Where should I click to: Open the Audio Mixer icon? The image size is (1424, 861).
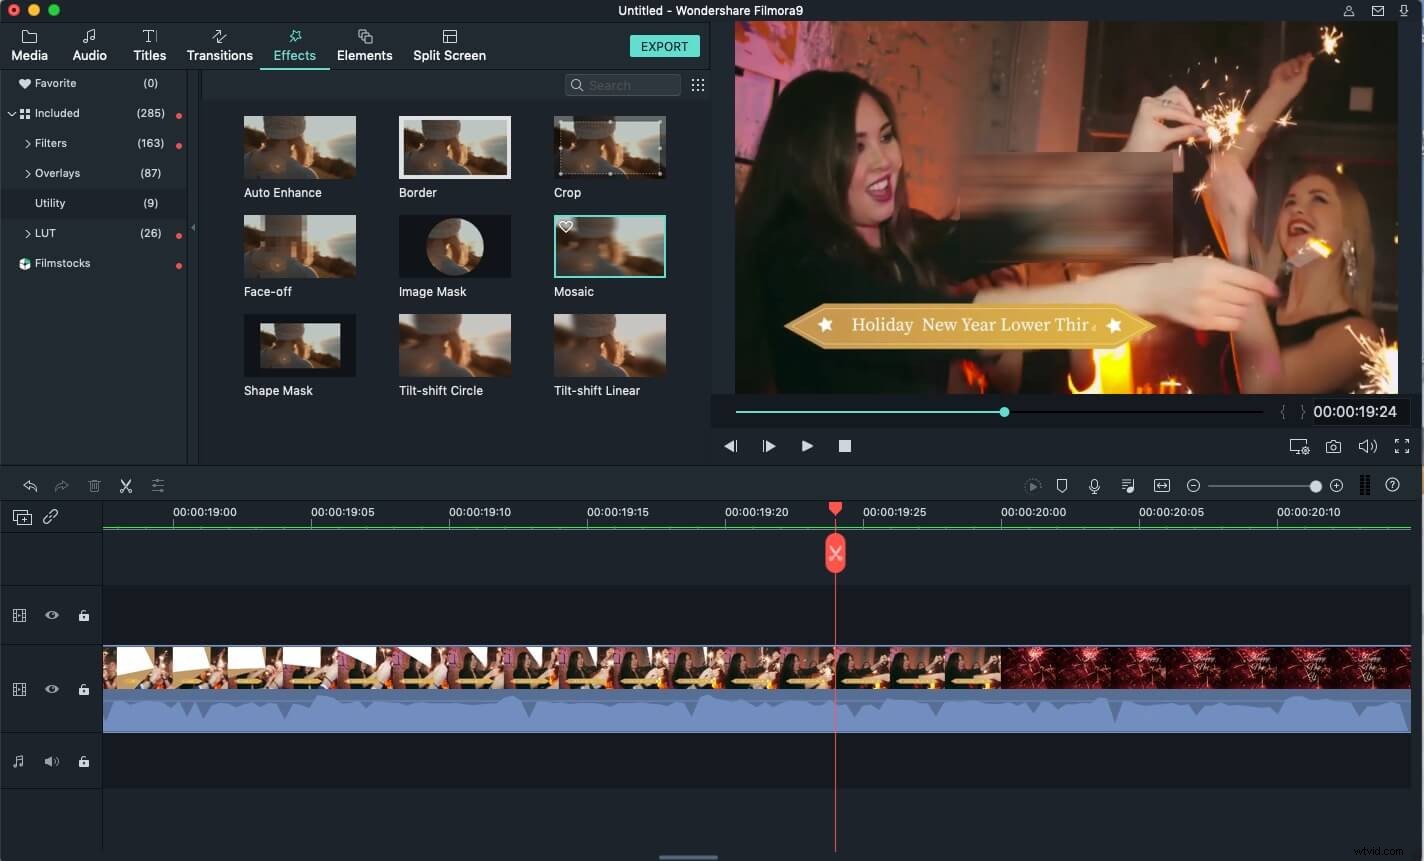(1128, 485)
